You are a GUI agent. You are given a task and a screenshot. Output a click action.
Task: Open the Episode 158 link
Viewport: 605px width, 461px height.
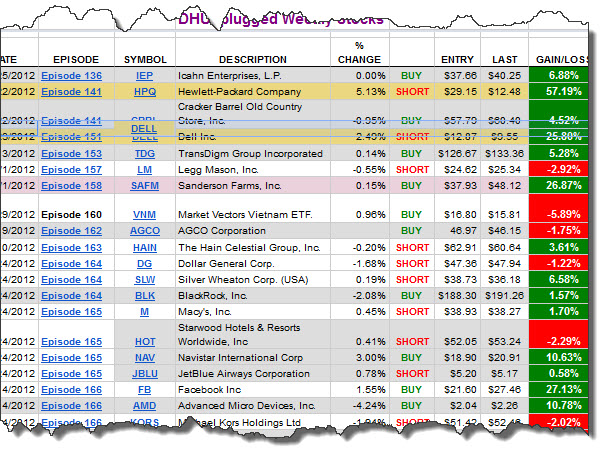click(x=71, y=186)
